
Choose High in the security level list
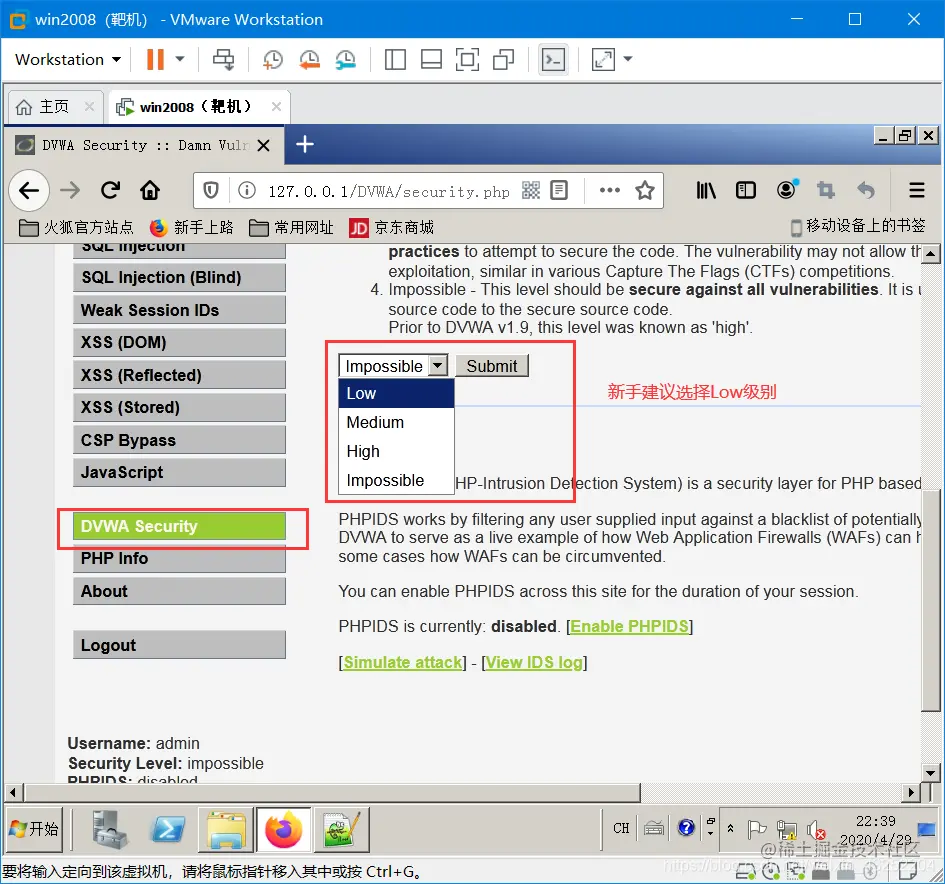(x=396, y=451)
